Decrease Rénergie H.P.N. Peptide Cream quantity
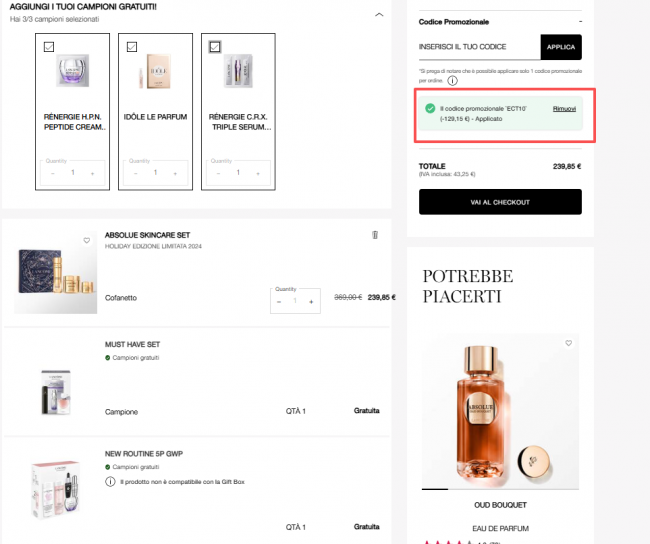The height and width of the screenshot is (544, 650). [53, 173]
